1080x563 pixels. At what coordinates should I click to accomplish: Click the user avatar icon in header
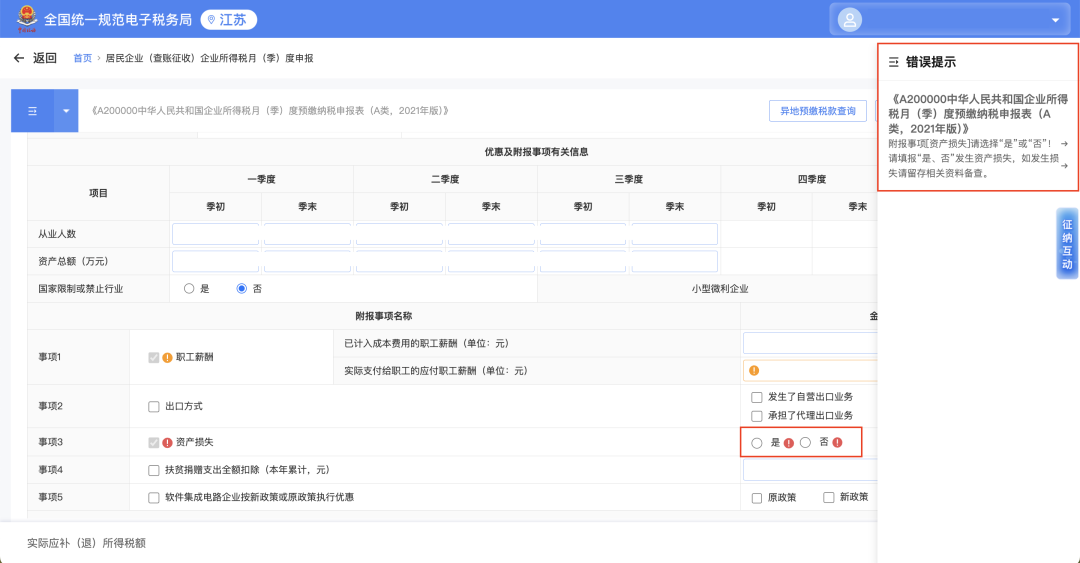click(850, 20)
